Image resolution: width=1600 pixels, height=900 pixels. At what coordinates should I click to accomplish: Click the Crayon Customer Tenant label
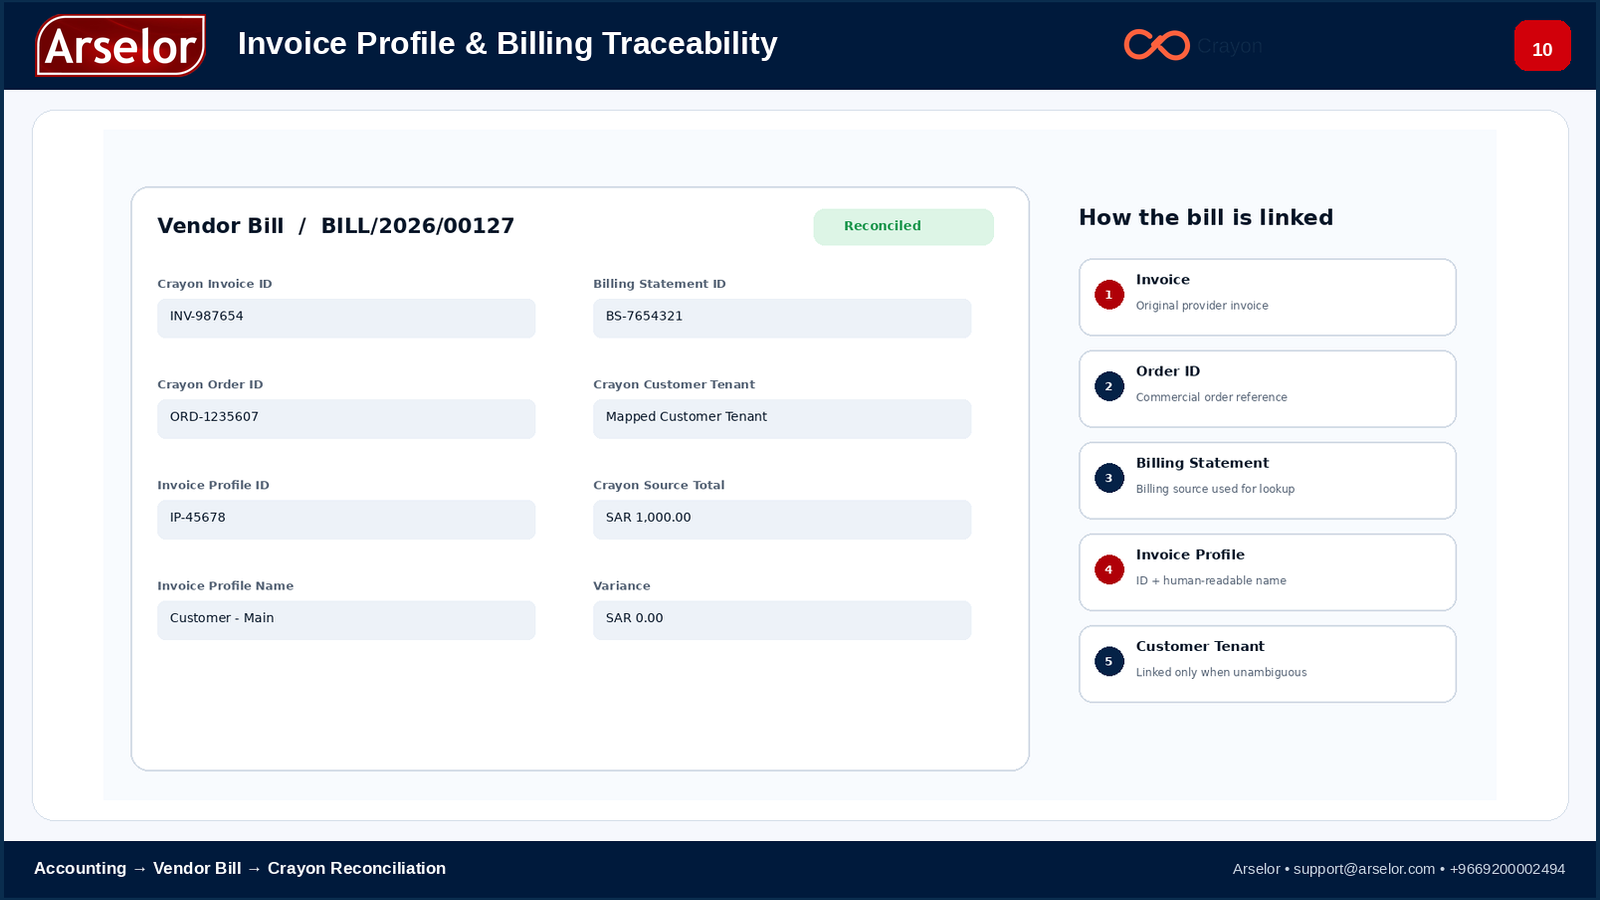674,385
